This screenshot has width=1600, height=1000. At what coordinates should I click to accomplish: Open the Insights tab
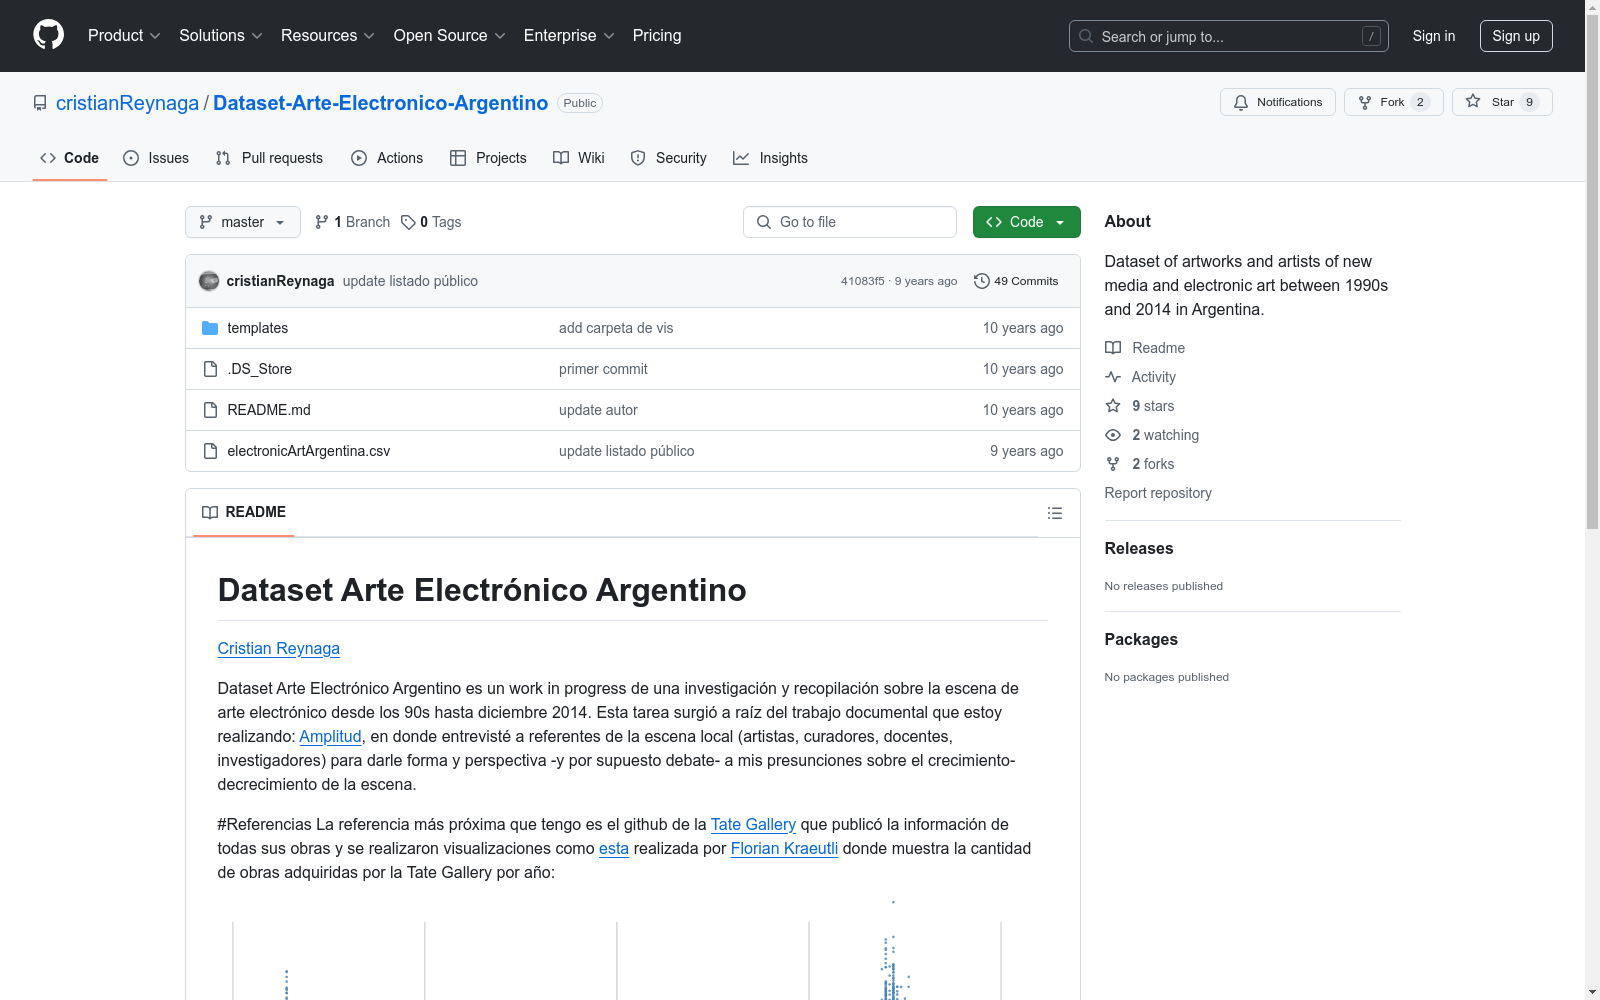point(770,158)
